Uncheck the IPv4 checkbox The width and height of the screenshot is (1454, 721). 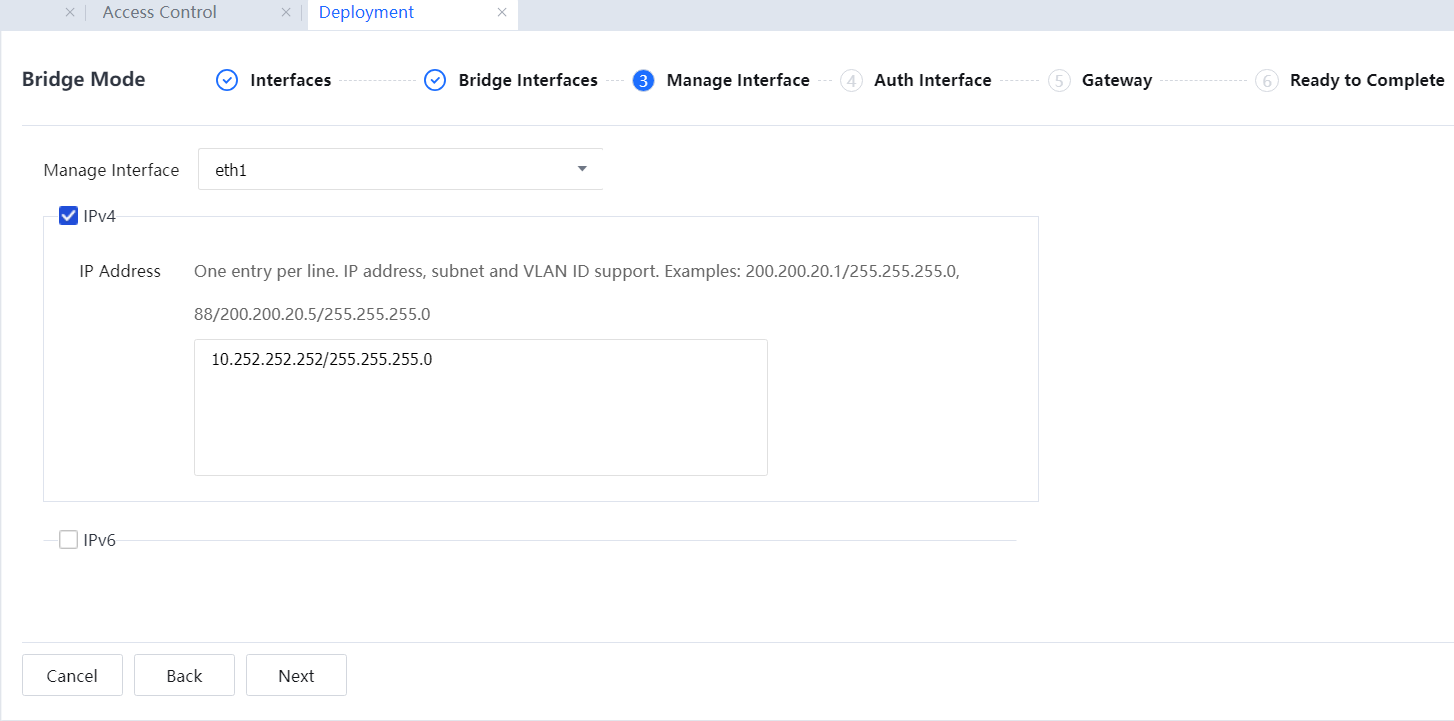[69, 215]
